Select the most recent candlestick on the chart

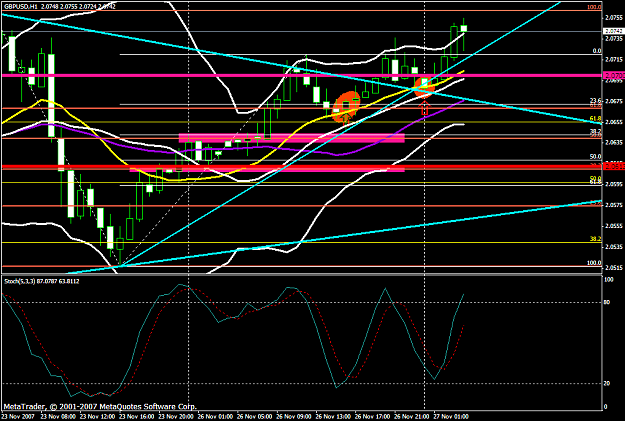(x=464, y=29)
